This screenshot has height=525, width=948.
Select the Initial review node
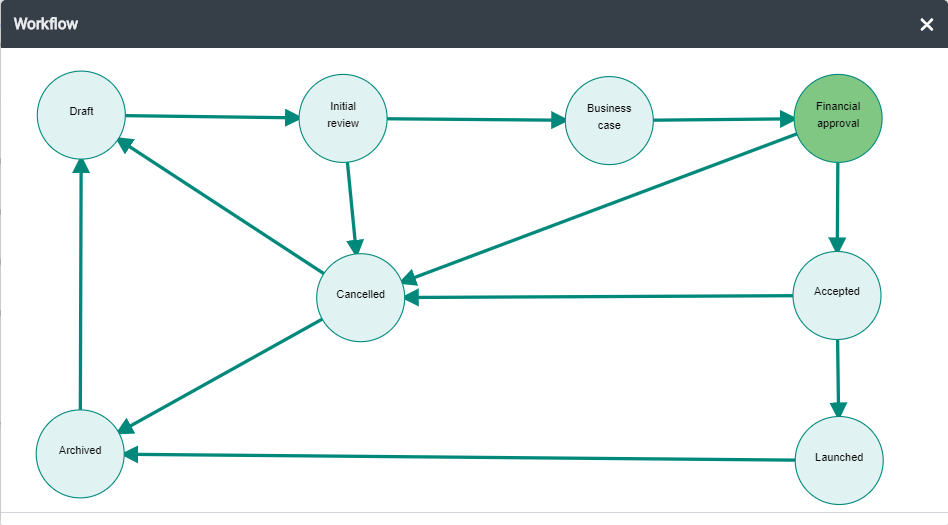coord(343,118)
